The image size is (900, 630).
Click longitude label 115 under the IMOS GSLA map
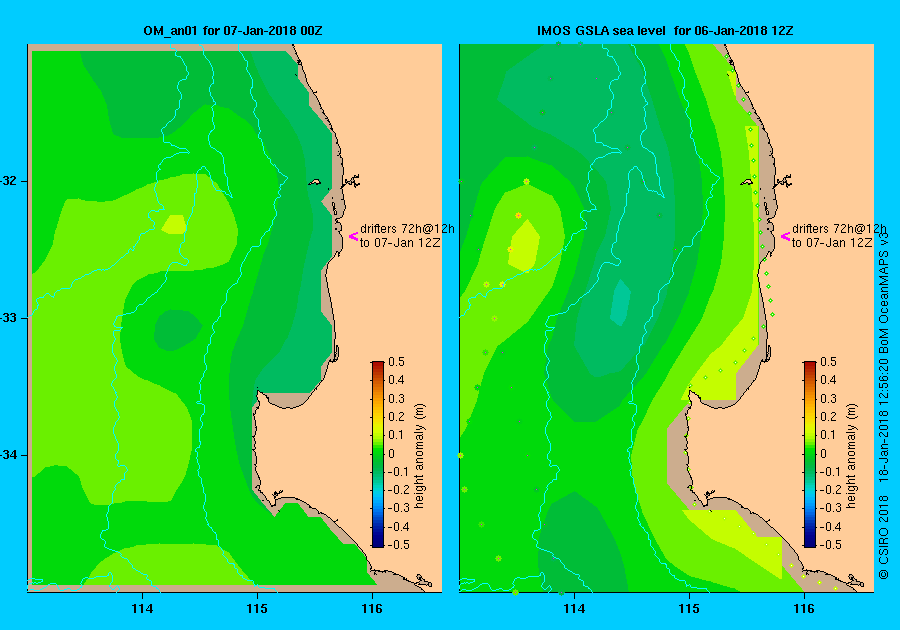point(689,609)
